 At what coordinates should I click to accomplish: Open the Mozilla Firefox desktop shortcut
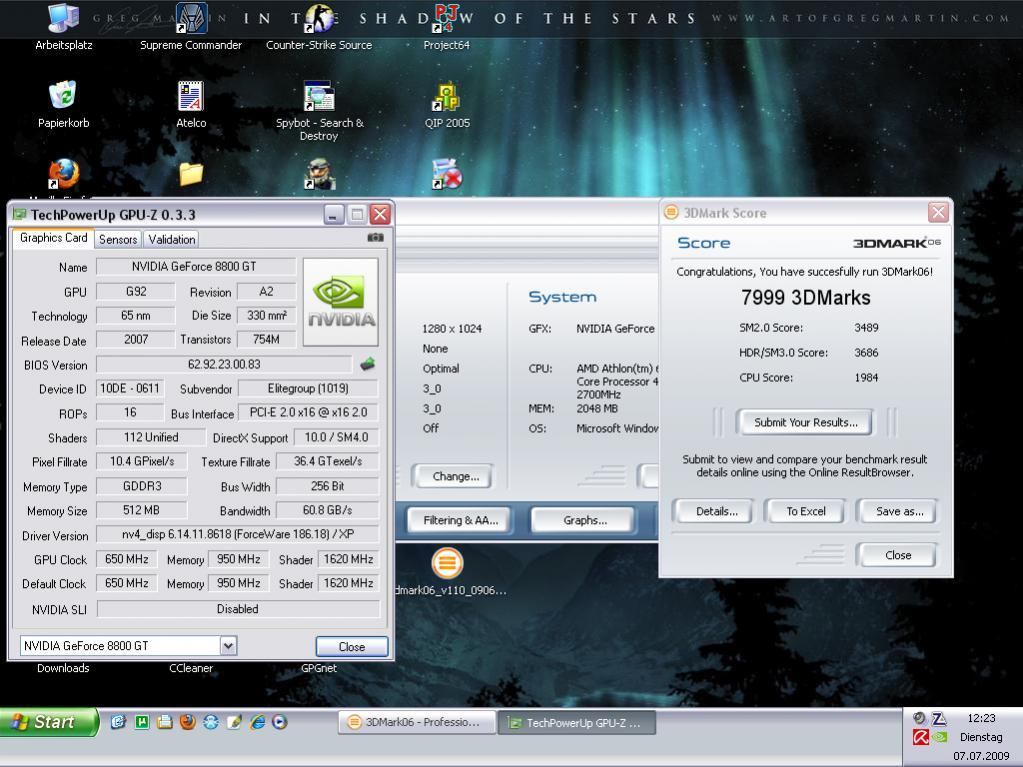[63, 173]
